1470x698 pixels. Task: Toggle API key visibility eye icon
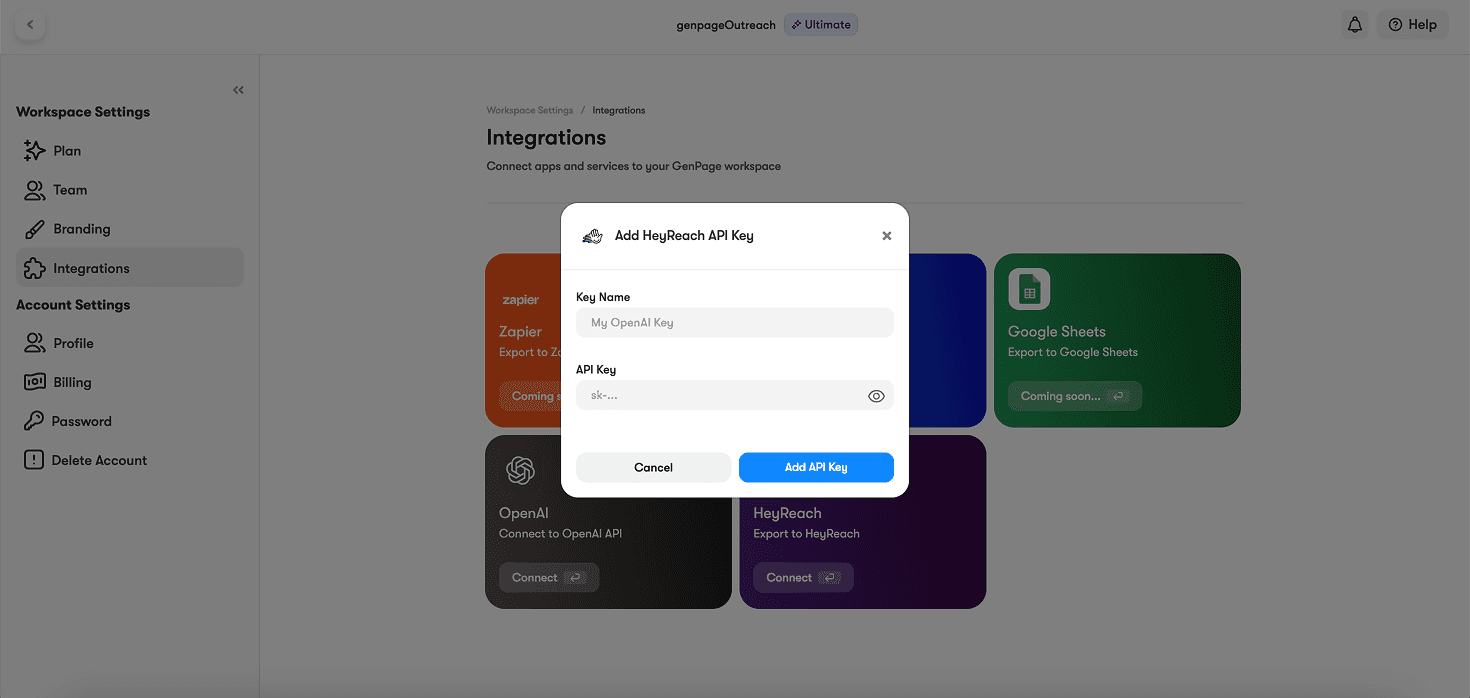coord(876,396)
